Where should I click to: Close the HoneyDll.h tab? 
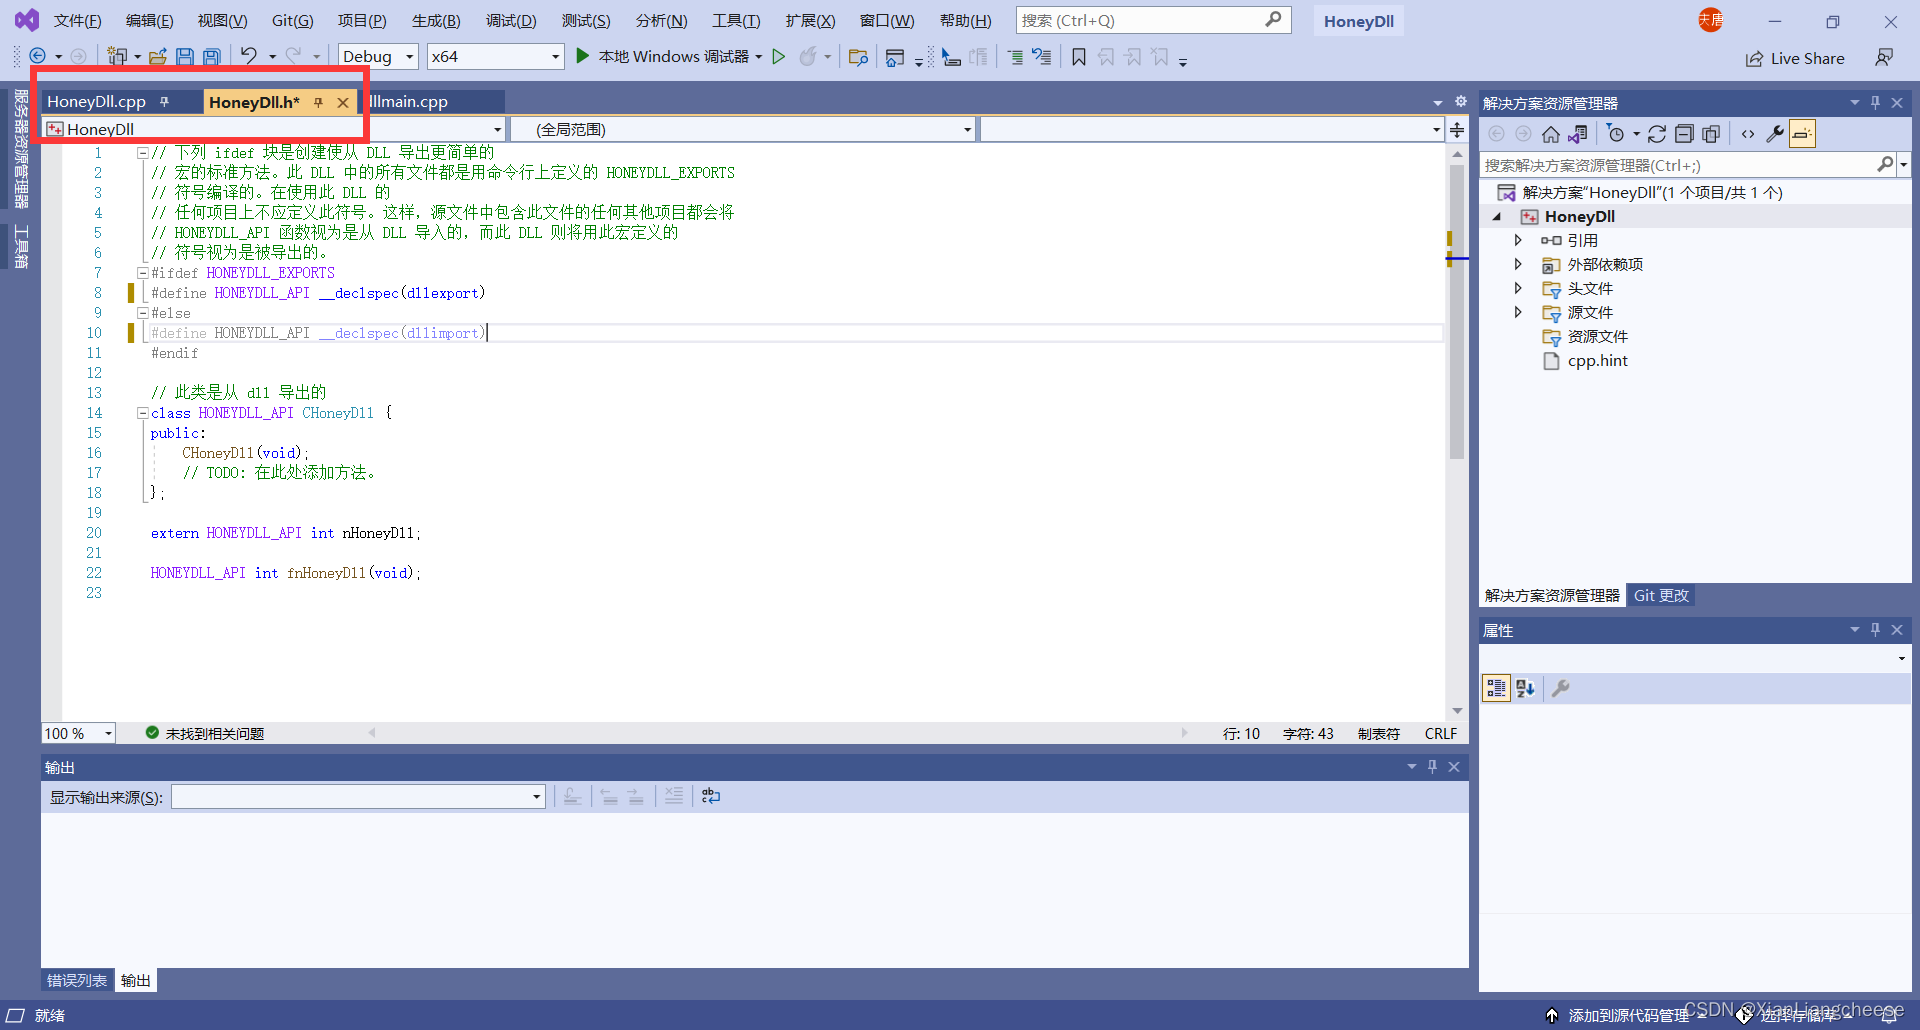[x=343, y=102]
